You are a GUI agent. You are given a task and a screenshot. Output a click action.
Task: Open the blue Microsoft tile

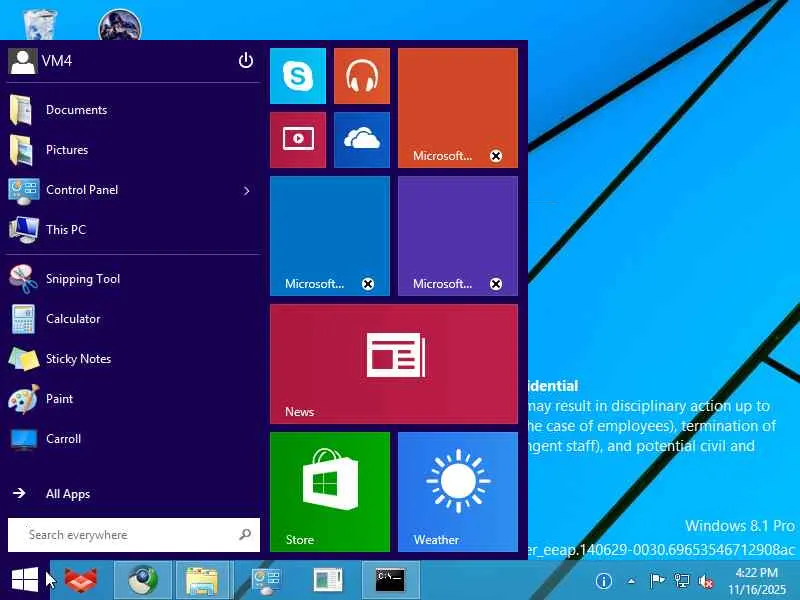tap(330, 236)
